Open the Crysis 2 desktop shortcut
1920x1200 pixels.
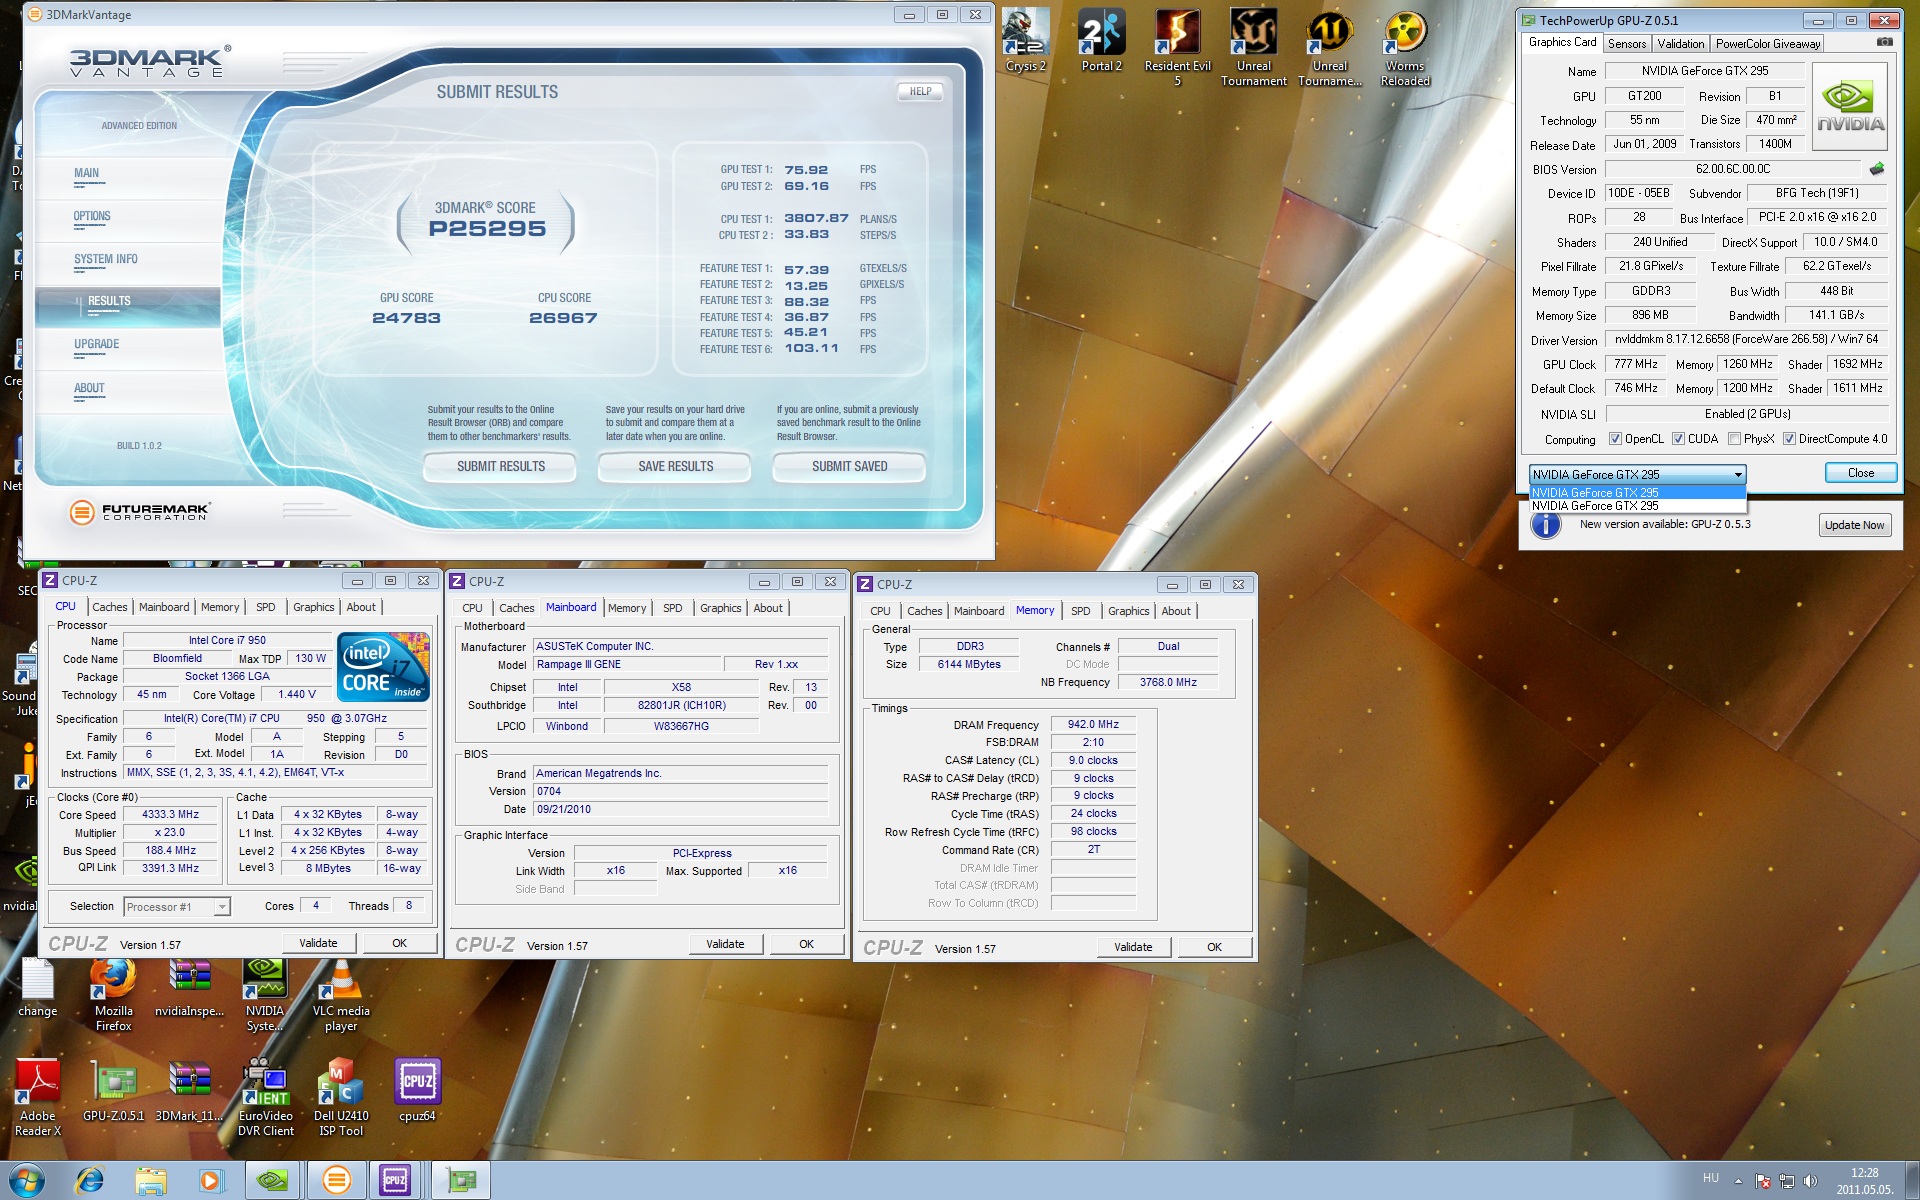click(x=1025, y=40)
